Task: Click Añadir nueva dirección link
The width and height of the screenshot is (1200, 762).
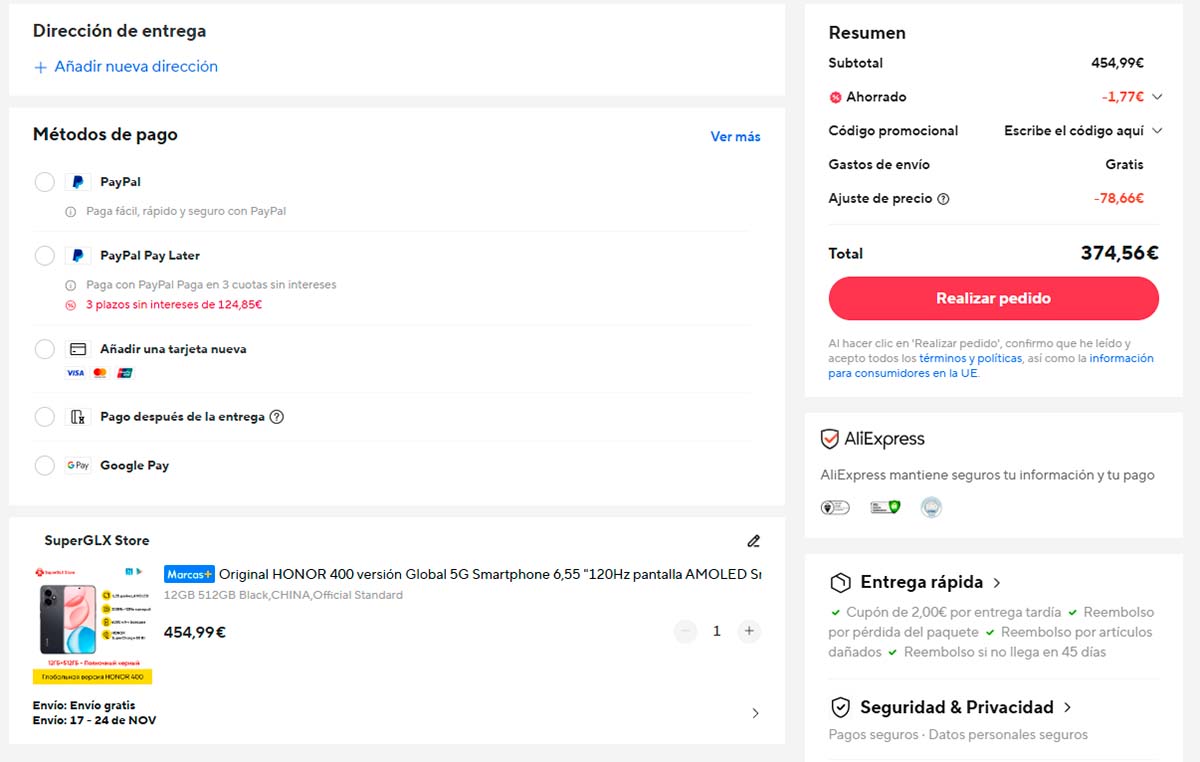Action: pos(126,67)
